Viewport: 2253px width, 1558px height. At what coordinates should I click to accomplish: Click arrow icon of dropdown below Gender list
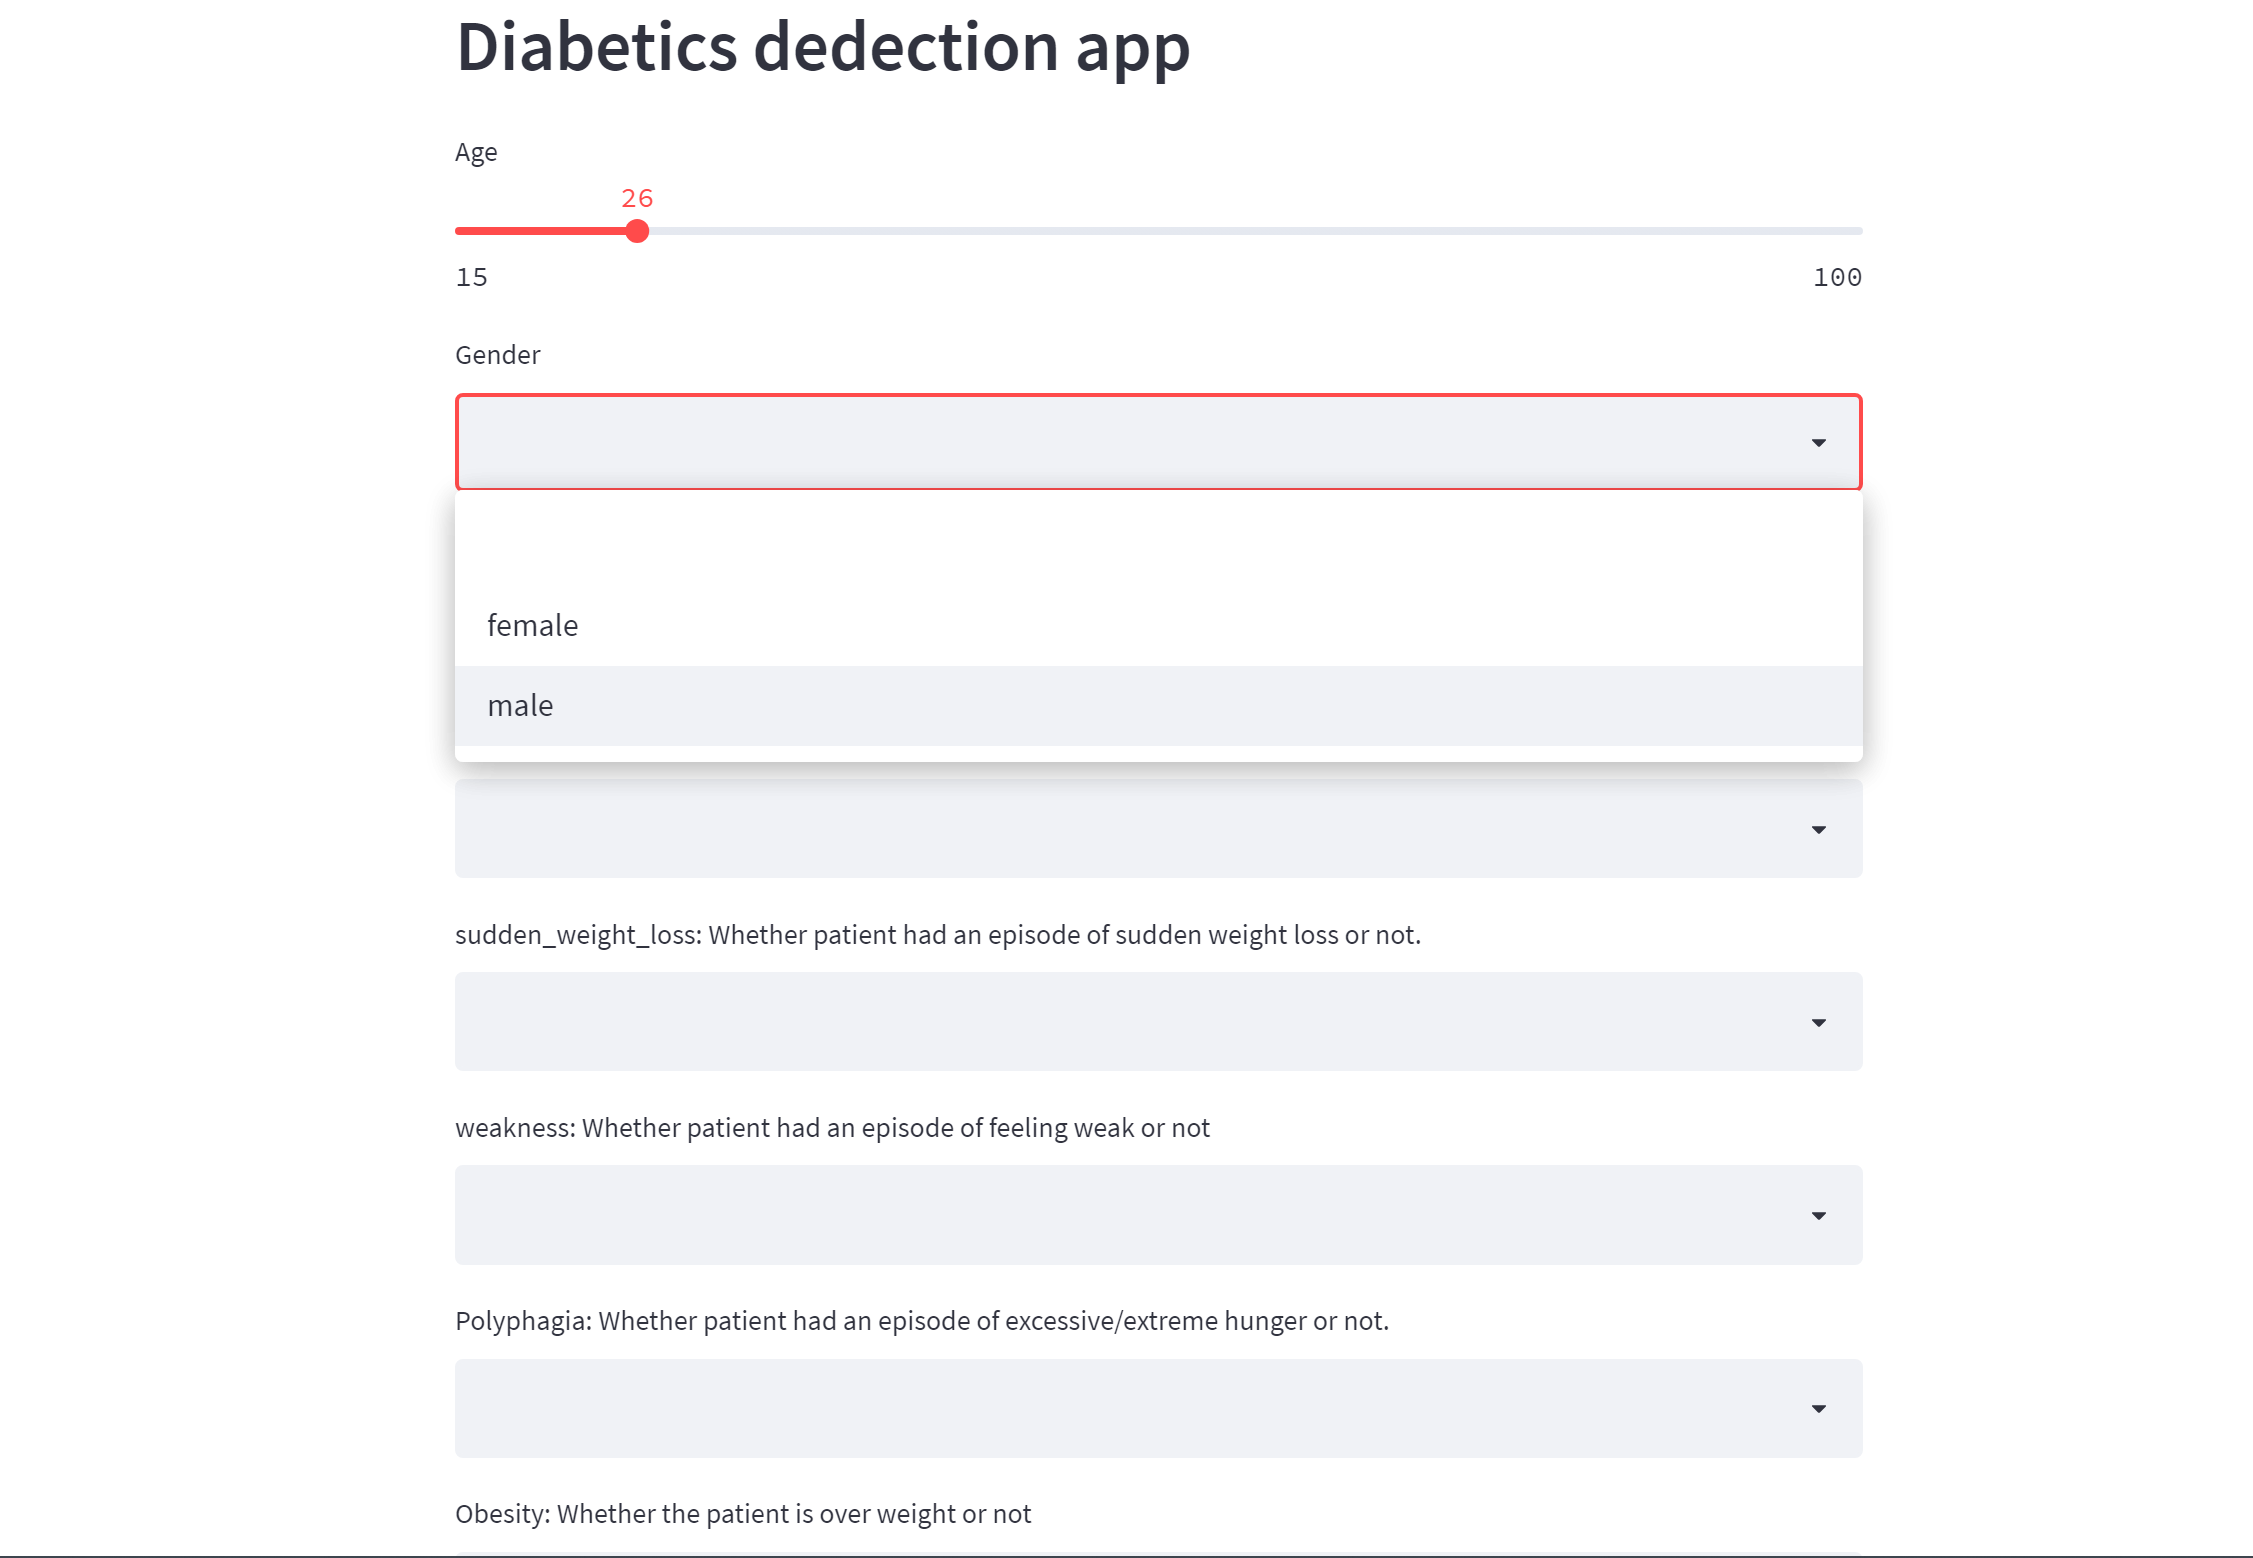pos(1818,830)
